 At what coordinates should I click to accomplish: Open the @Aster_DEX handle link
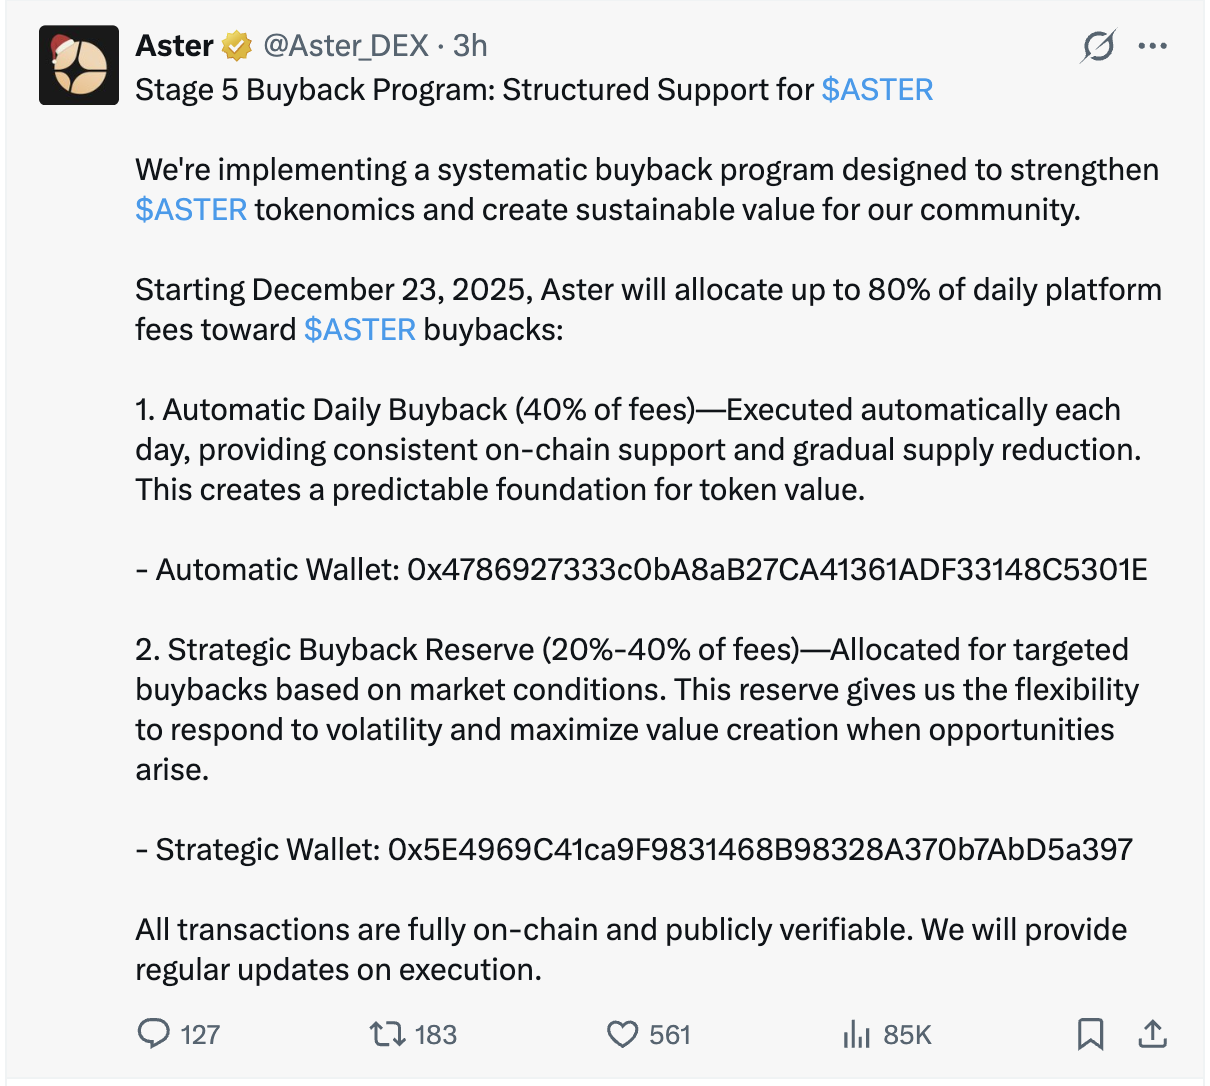(346, 46)
